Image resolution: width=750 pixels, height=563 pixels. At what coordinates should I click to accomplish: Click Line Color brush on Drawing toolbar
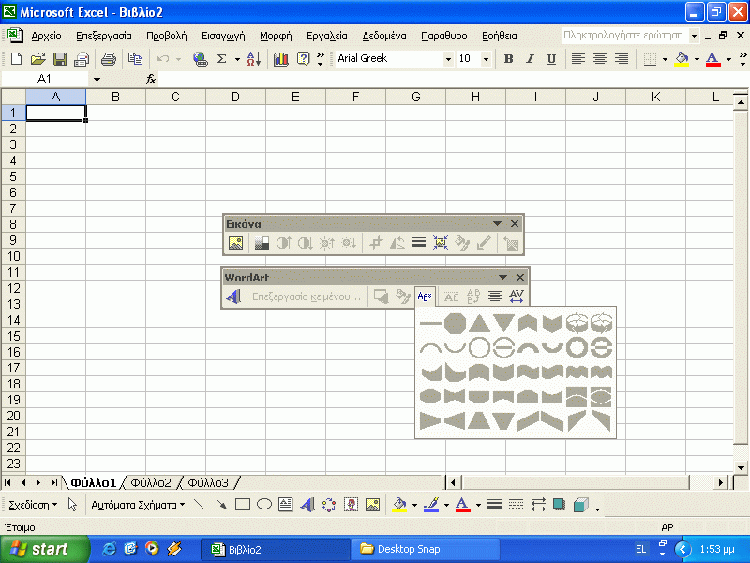tap(431, 504)
